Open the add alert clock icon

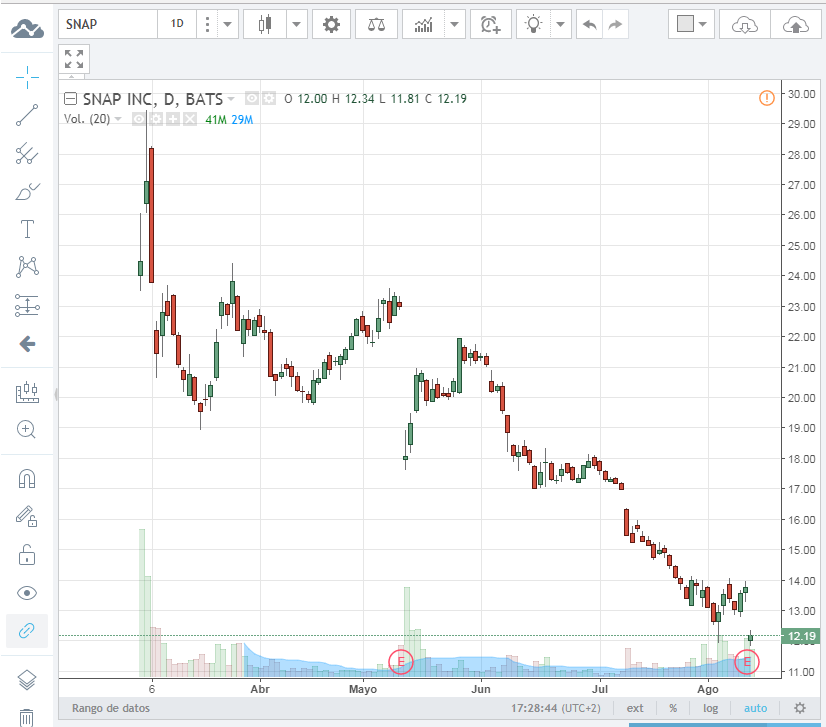click(491, 24)
